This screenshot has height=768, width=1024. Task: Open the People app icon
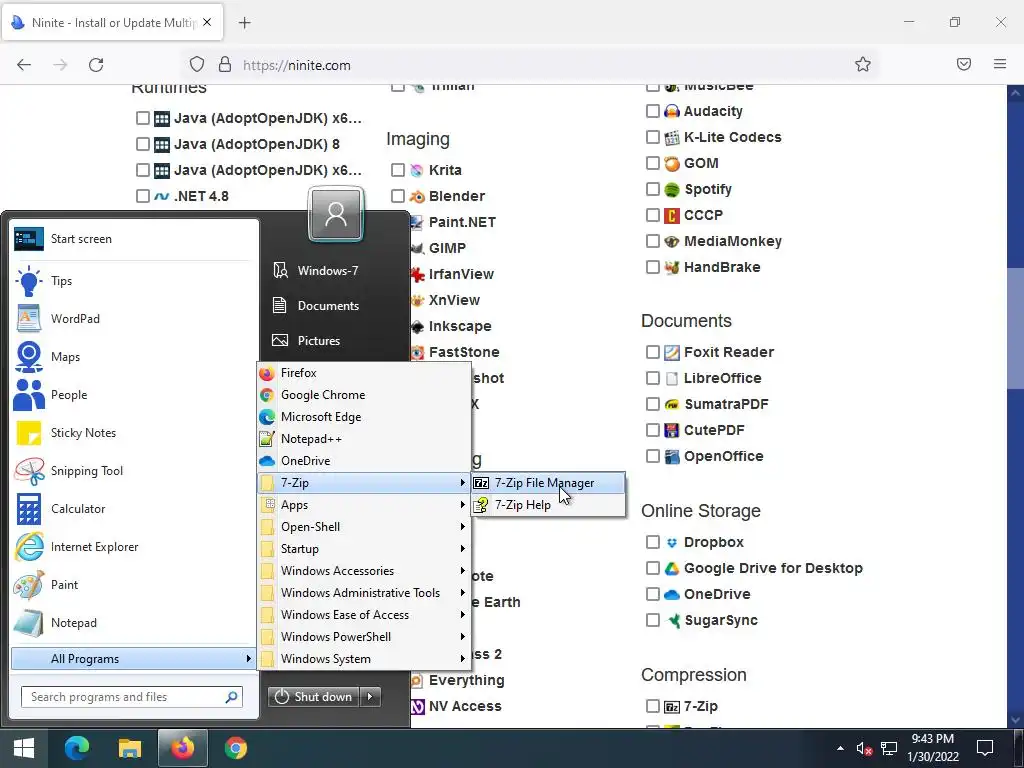tap(29, 395)
